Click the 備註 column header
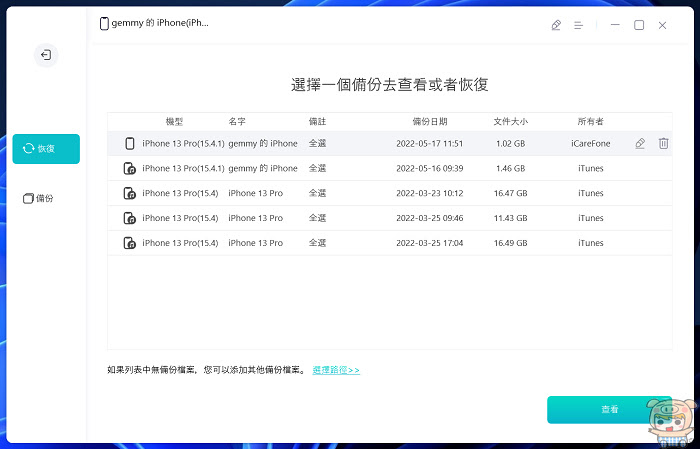Image resolution: width=700 pixels, height=449 pixels. click(317, 121)
